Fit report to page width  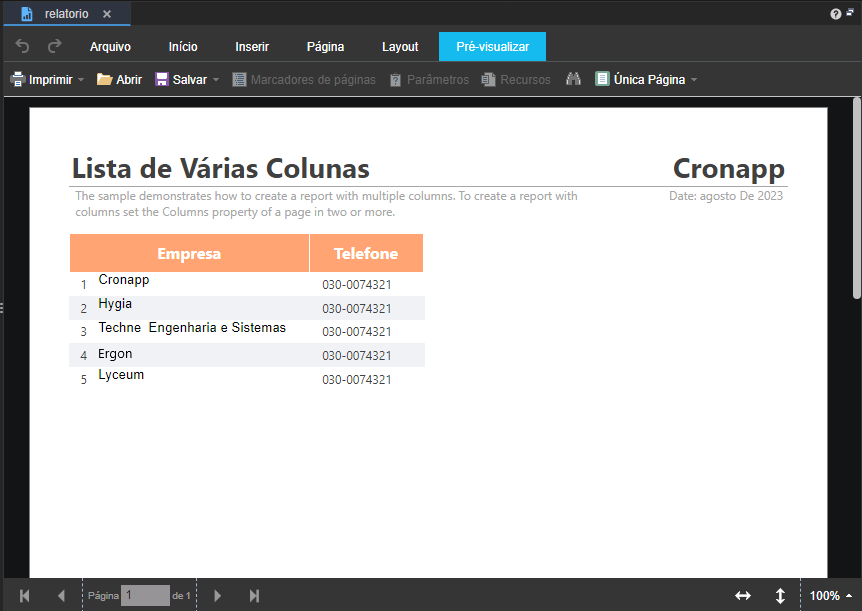pos(743,596)
